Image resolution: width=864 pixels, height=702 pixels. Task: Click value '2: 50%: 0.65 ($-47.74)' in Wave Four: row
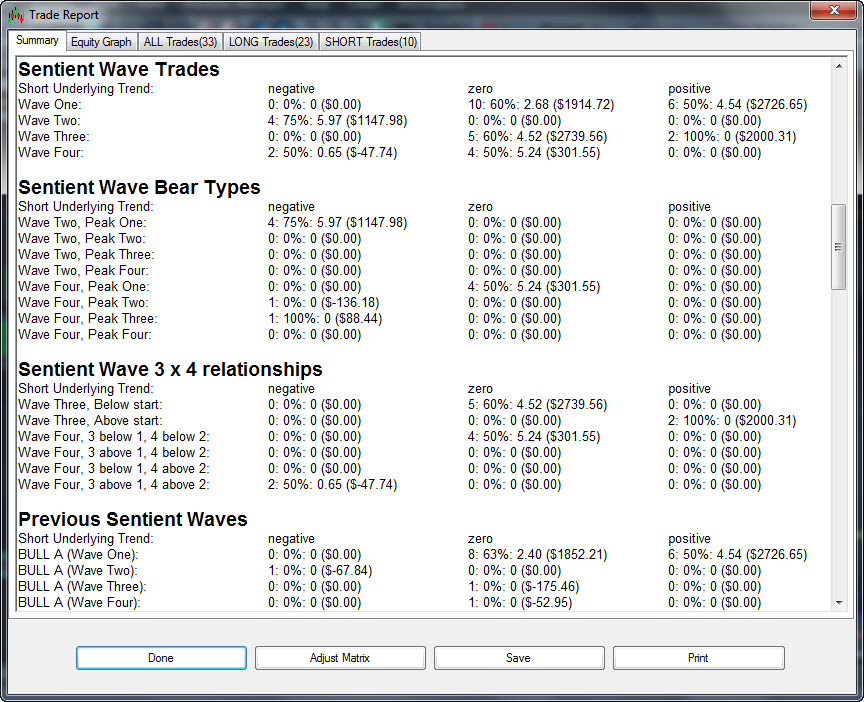pos(332,153)
